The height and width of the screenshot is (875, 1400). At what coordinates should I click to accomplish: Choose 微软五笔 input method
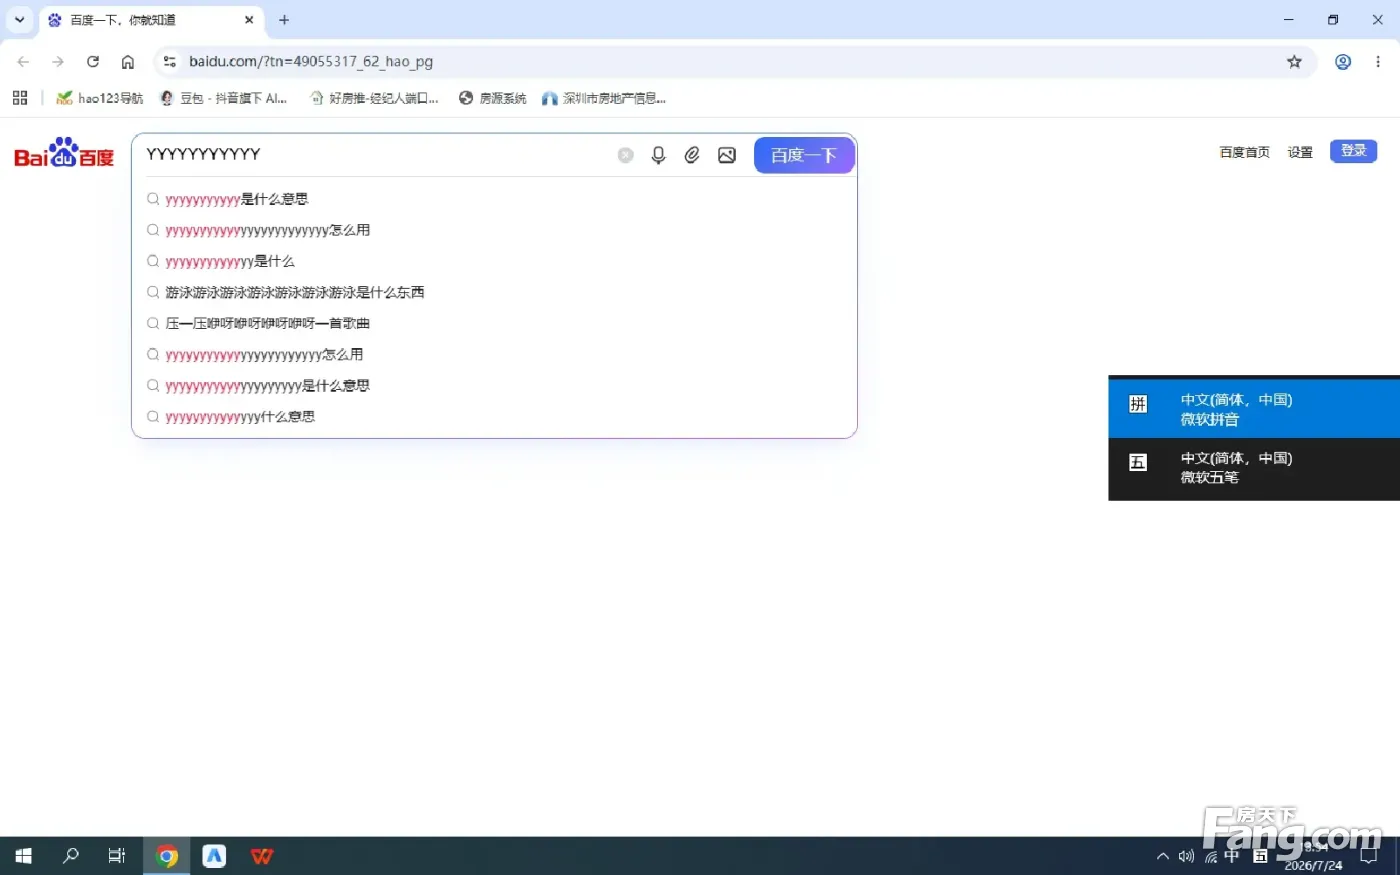click(1254, 468)
